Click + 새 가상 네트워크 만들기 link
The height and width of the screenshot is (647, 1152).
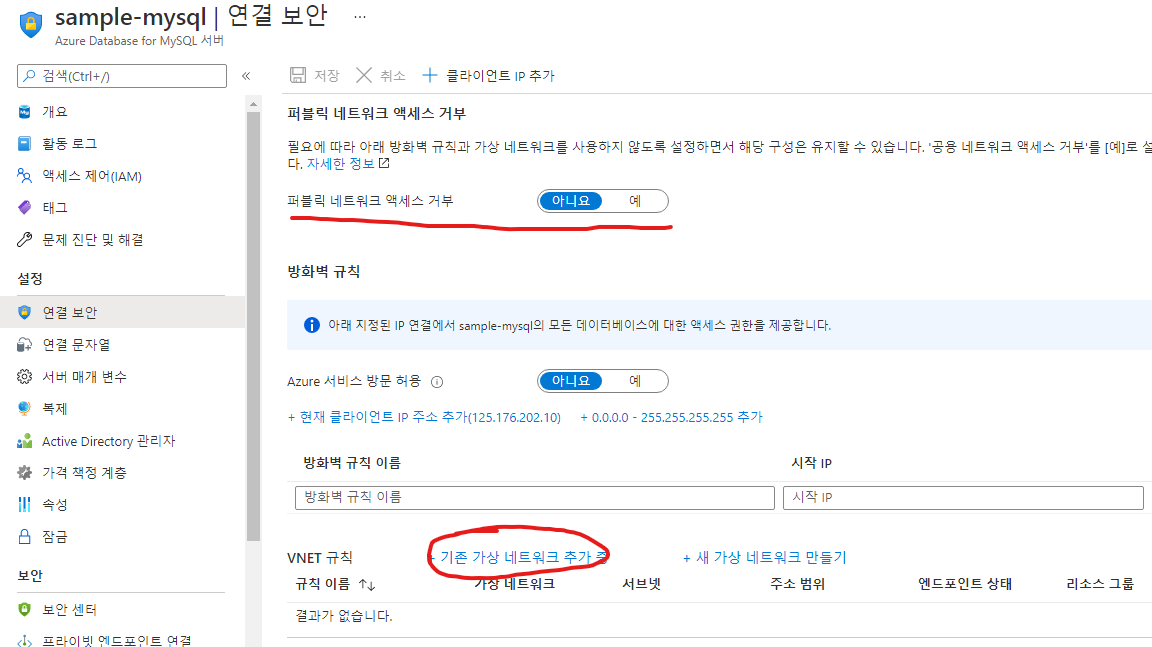point(765,557)
